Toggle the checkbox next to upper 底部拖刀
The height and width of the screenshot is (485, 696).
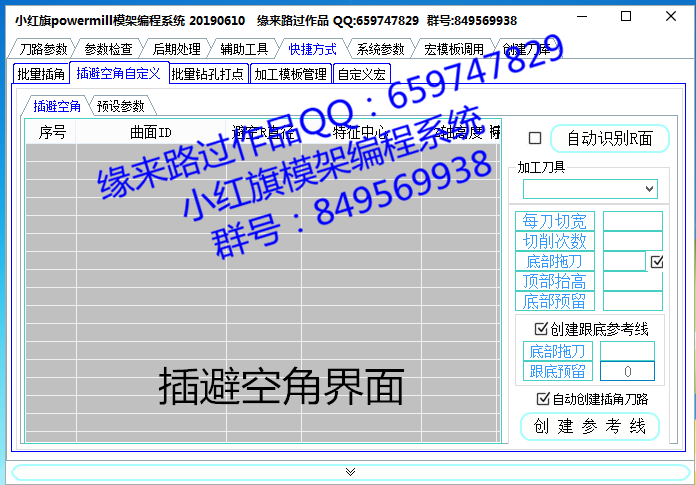coord(656,262)
